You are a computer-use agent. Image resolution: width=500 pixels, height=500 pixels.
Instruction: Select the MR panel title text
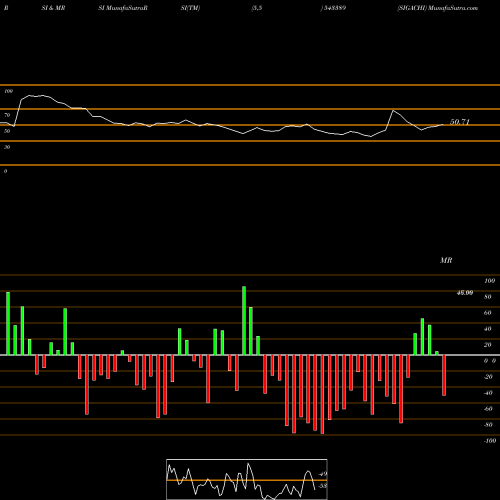point(446,260)
